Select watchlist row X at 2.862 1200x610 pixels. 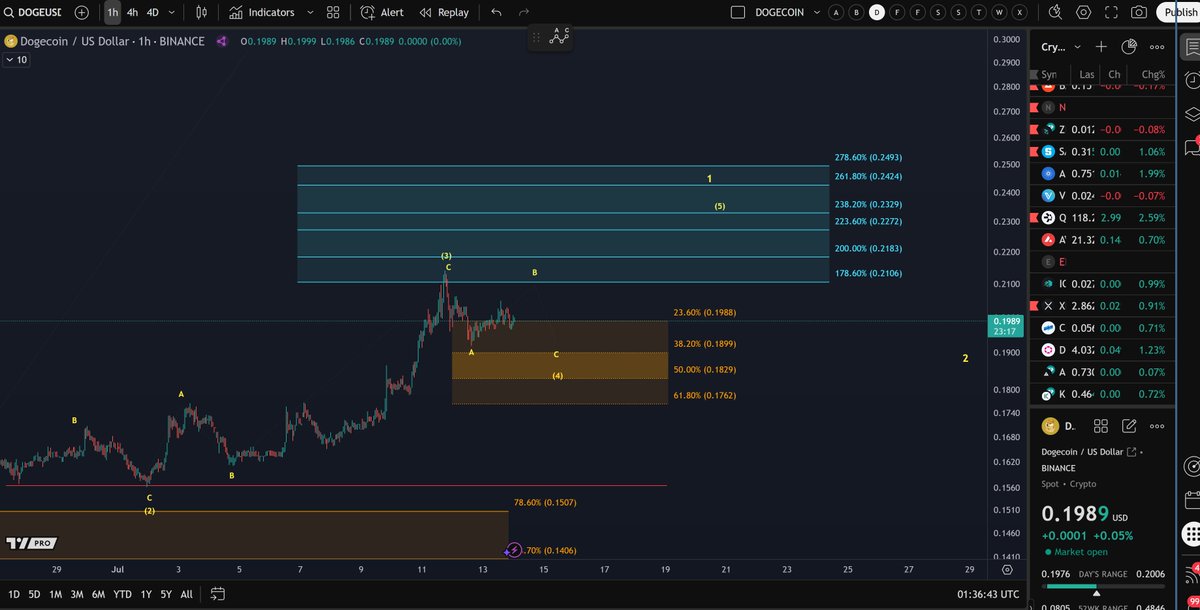coord(1102,305)
